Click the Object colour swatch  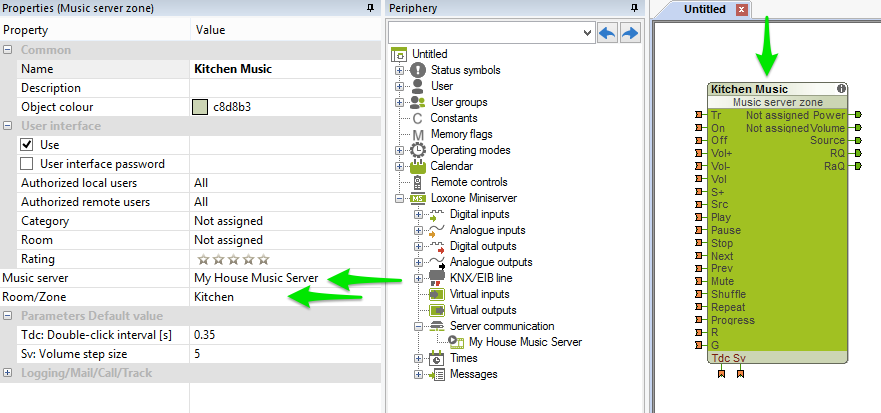click(x=200, y=107)
